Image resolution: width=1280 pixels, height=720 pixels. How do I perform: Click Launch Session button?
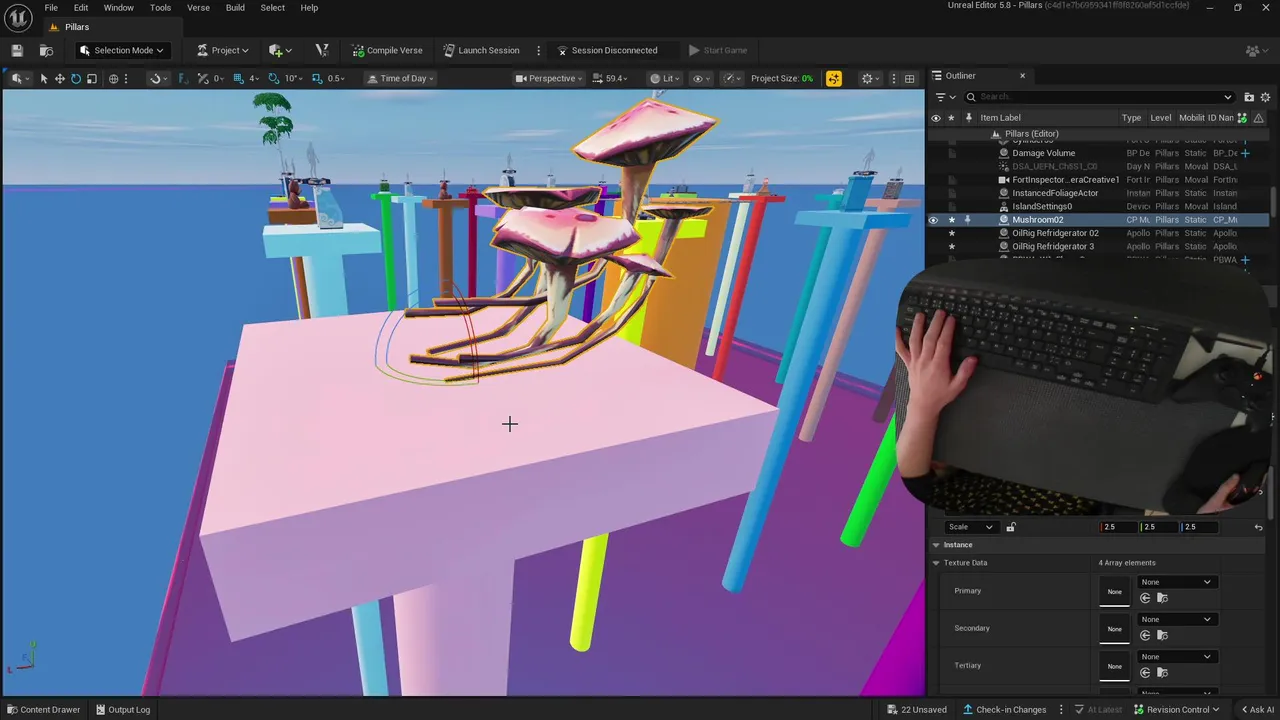pyautogui.click(x=481, y=50)
